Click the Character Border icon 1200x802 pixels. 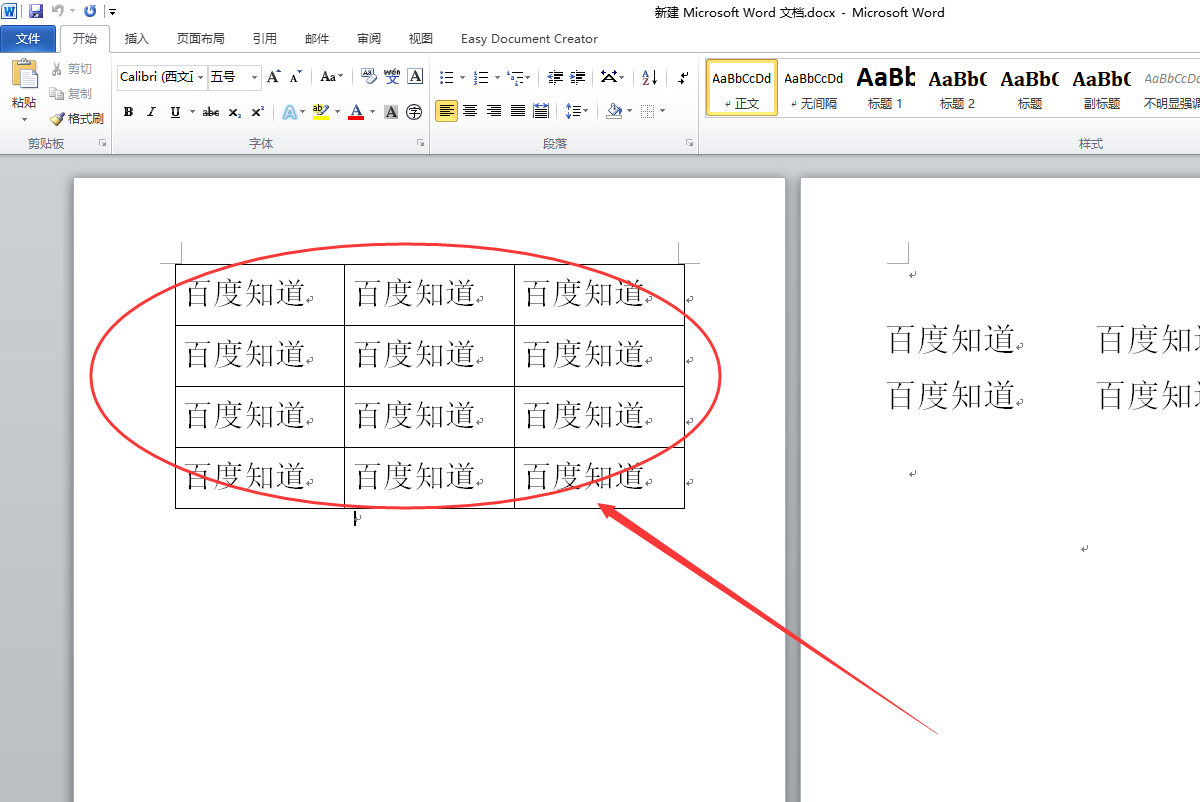416,77
